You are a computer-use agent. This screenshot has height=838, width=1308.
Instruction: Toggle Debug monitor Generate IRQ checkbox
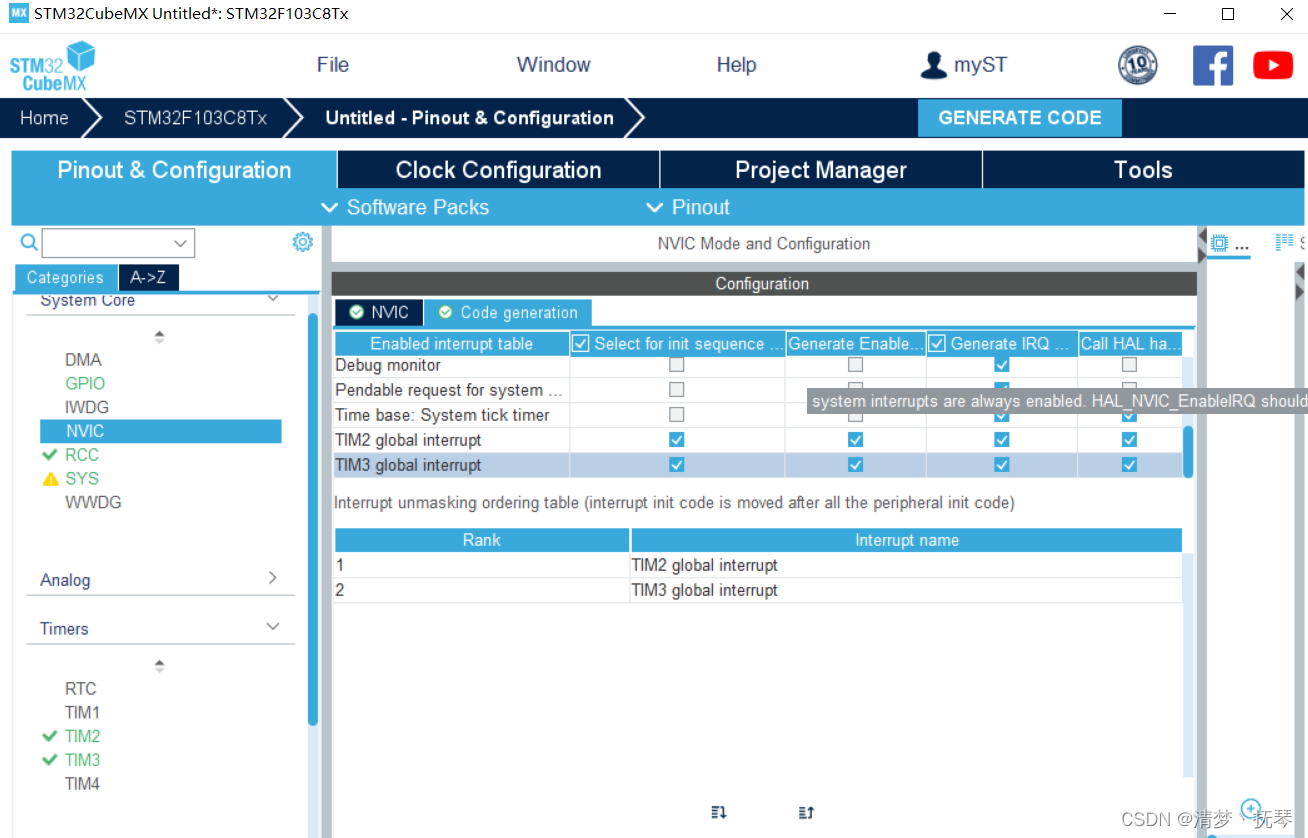(x=1002, y=365)
